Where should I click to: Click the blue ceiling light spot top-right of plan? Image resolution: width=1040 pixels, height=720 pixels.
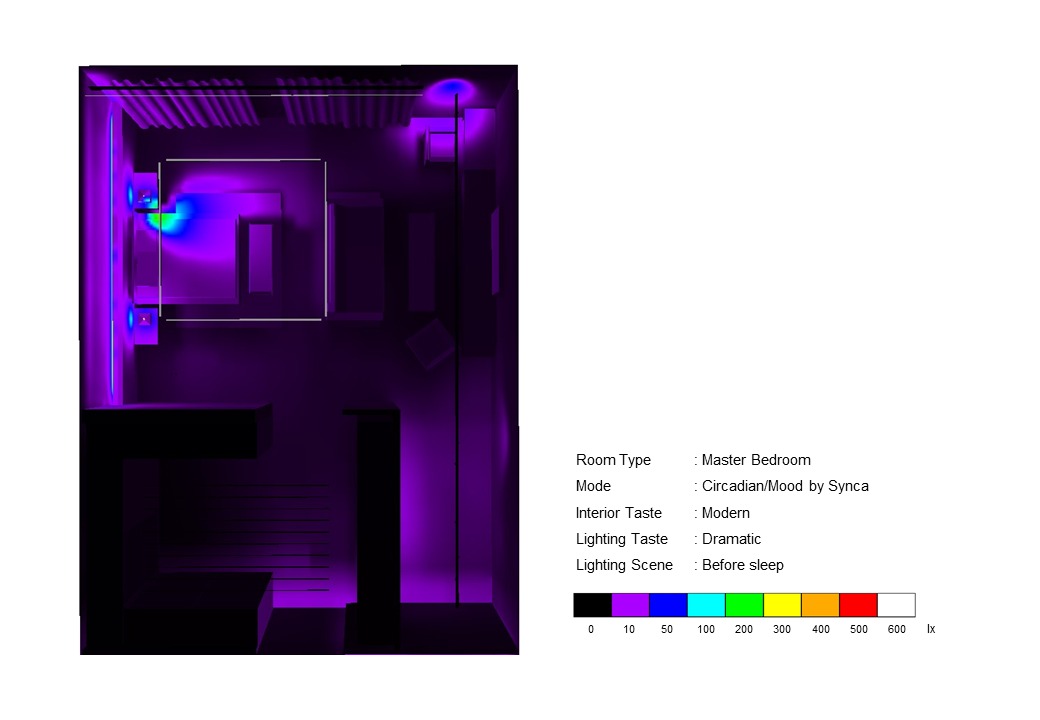tap(452, 88)
